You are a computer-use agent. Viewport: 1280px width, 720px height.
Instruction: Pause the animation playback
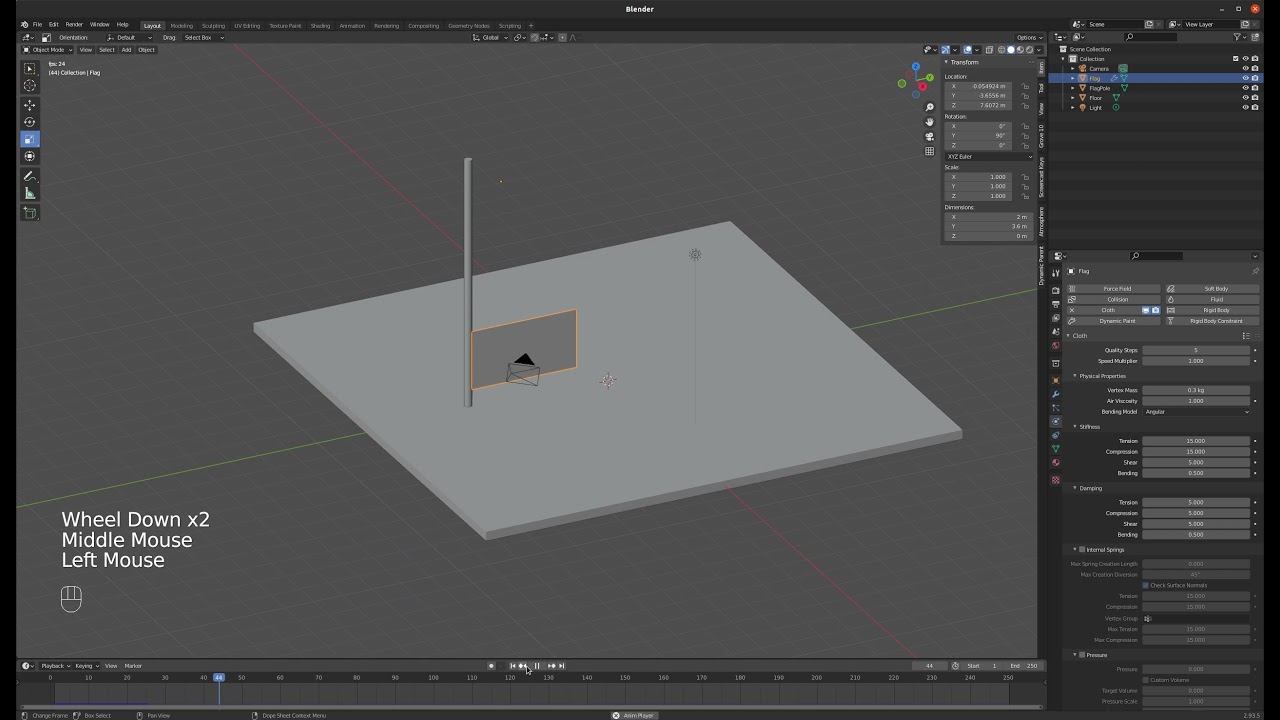(x=537, y=666)
